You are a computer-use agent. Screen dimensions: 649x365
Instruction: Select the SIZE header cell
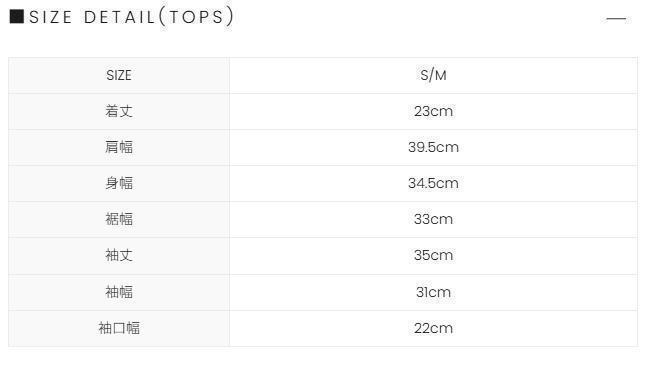[119, 75]
